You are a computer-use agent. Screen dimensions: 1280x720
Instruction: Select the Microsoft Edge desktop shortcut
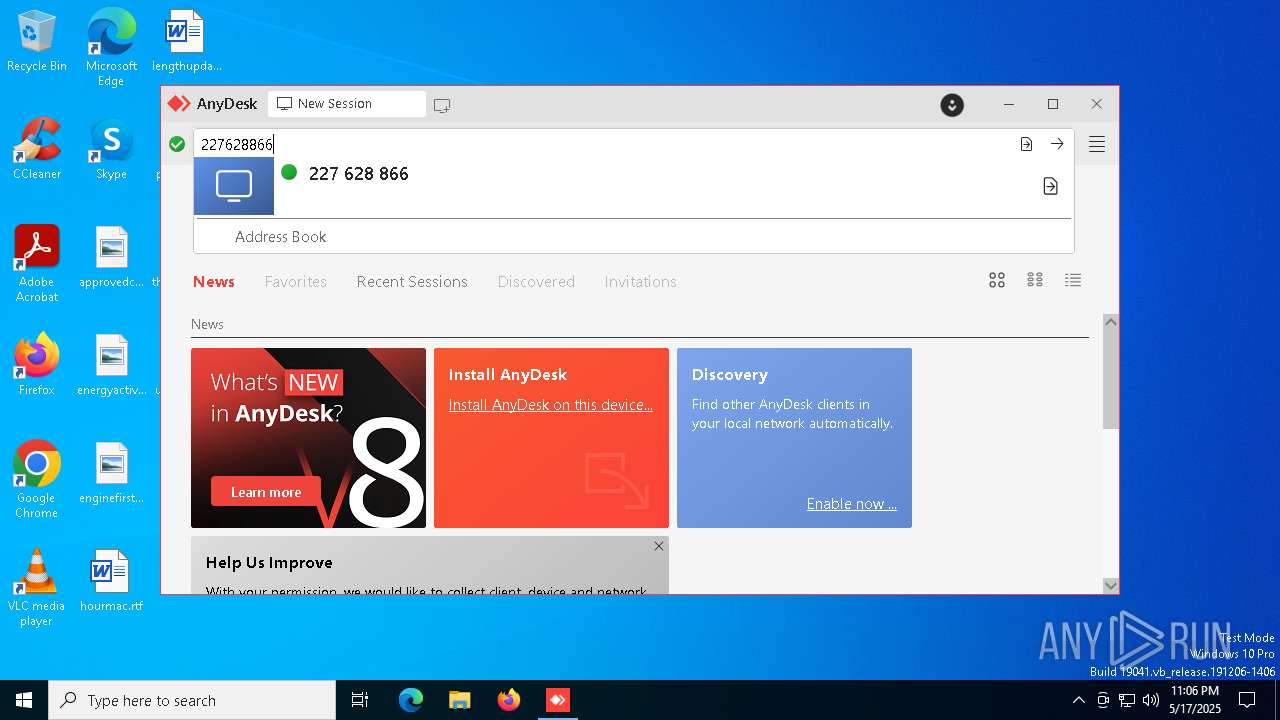(x=111, y=48)
